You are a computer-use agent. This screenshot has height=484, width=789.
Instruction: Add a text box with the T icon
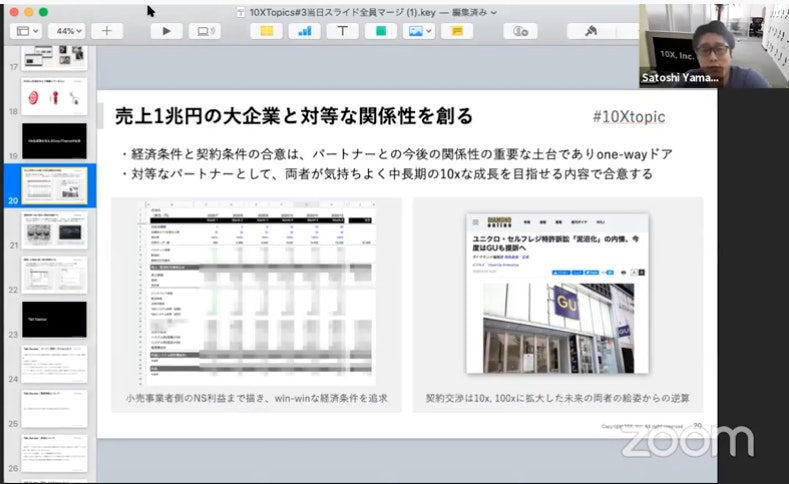[x=342, y=31]
